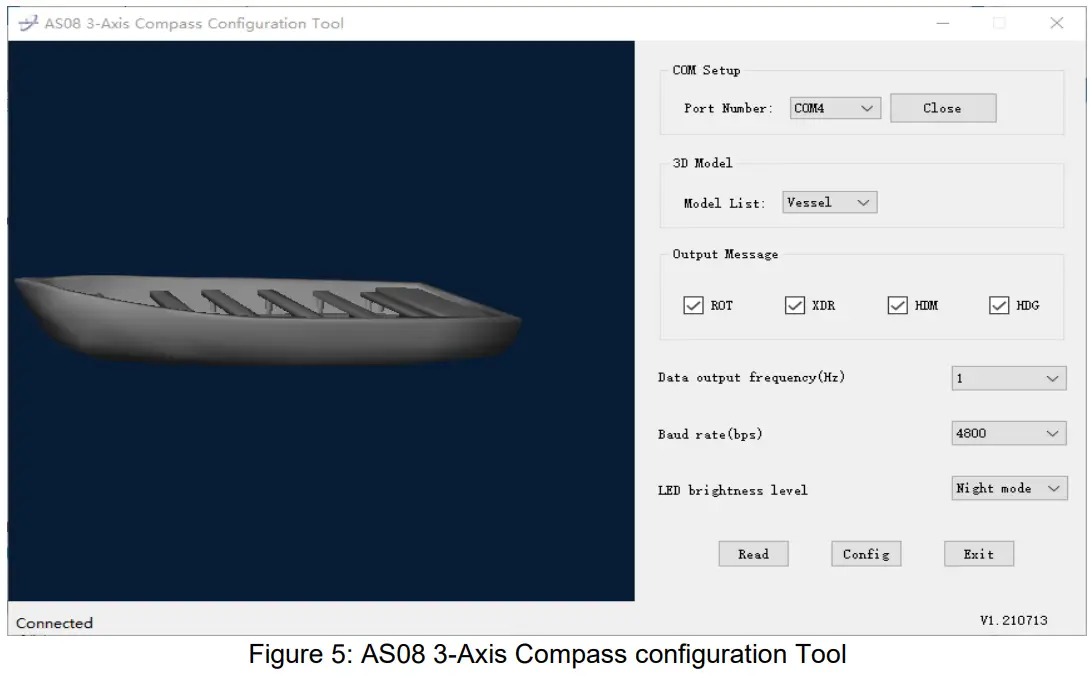This screenshot has width=1091, height=677.
Task: Toggle the HDM output message checkbox
Action: click(x=898, y=305)
